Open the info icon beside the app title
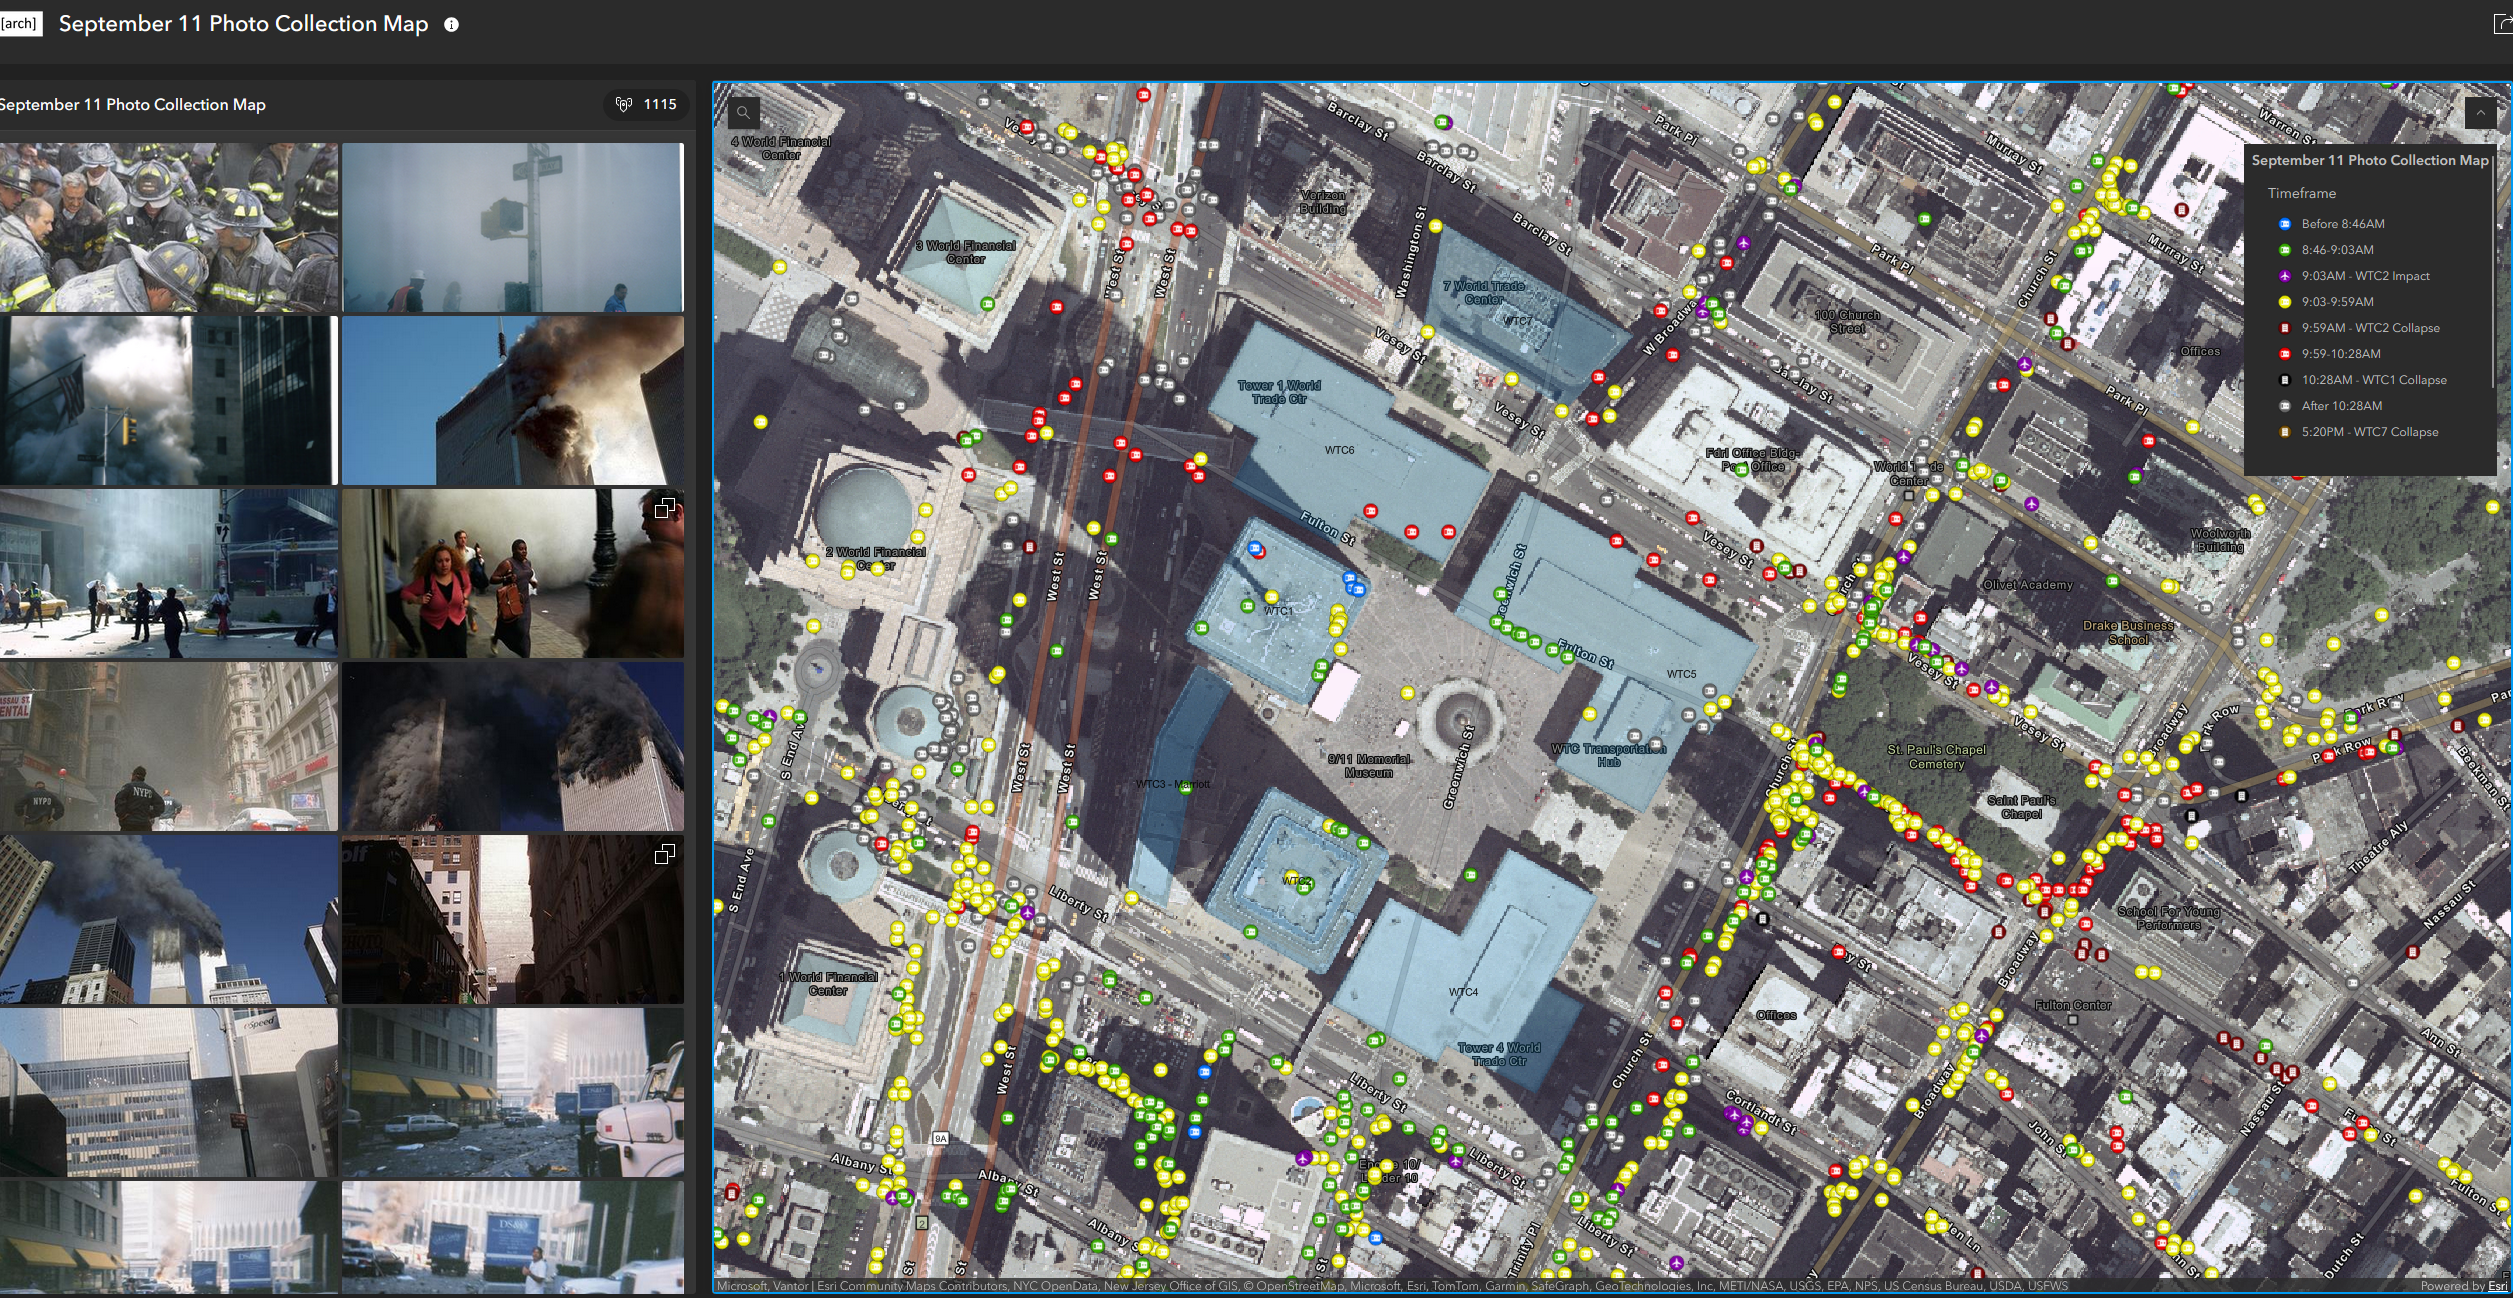 click(452, 25)
